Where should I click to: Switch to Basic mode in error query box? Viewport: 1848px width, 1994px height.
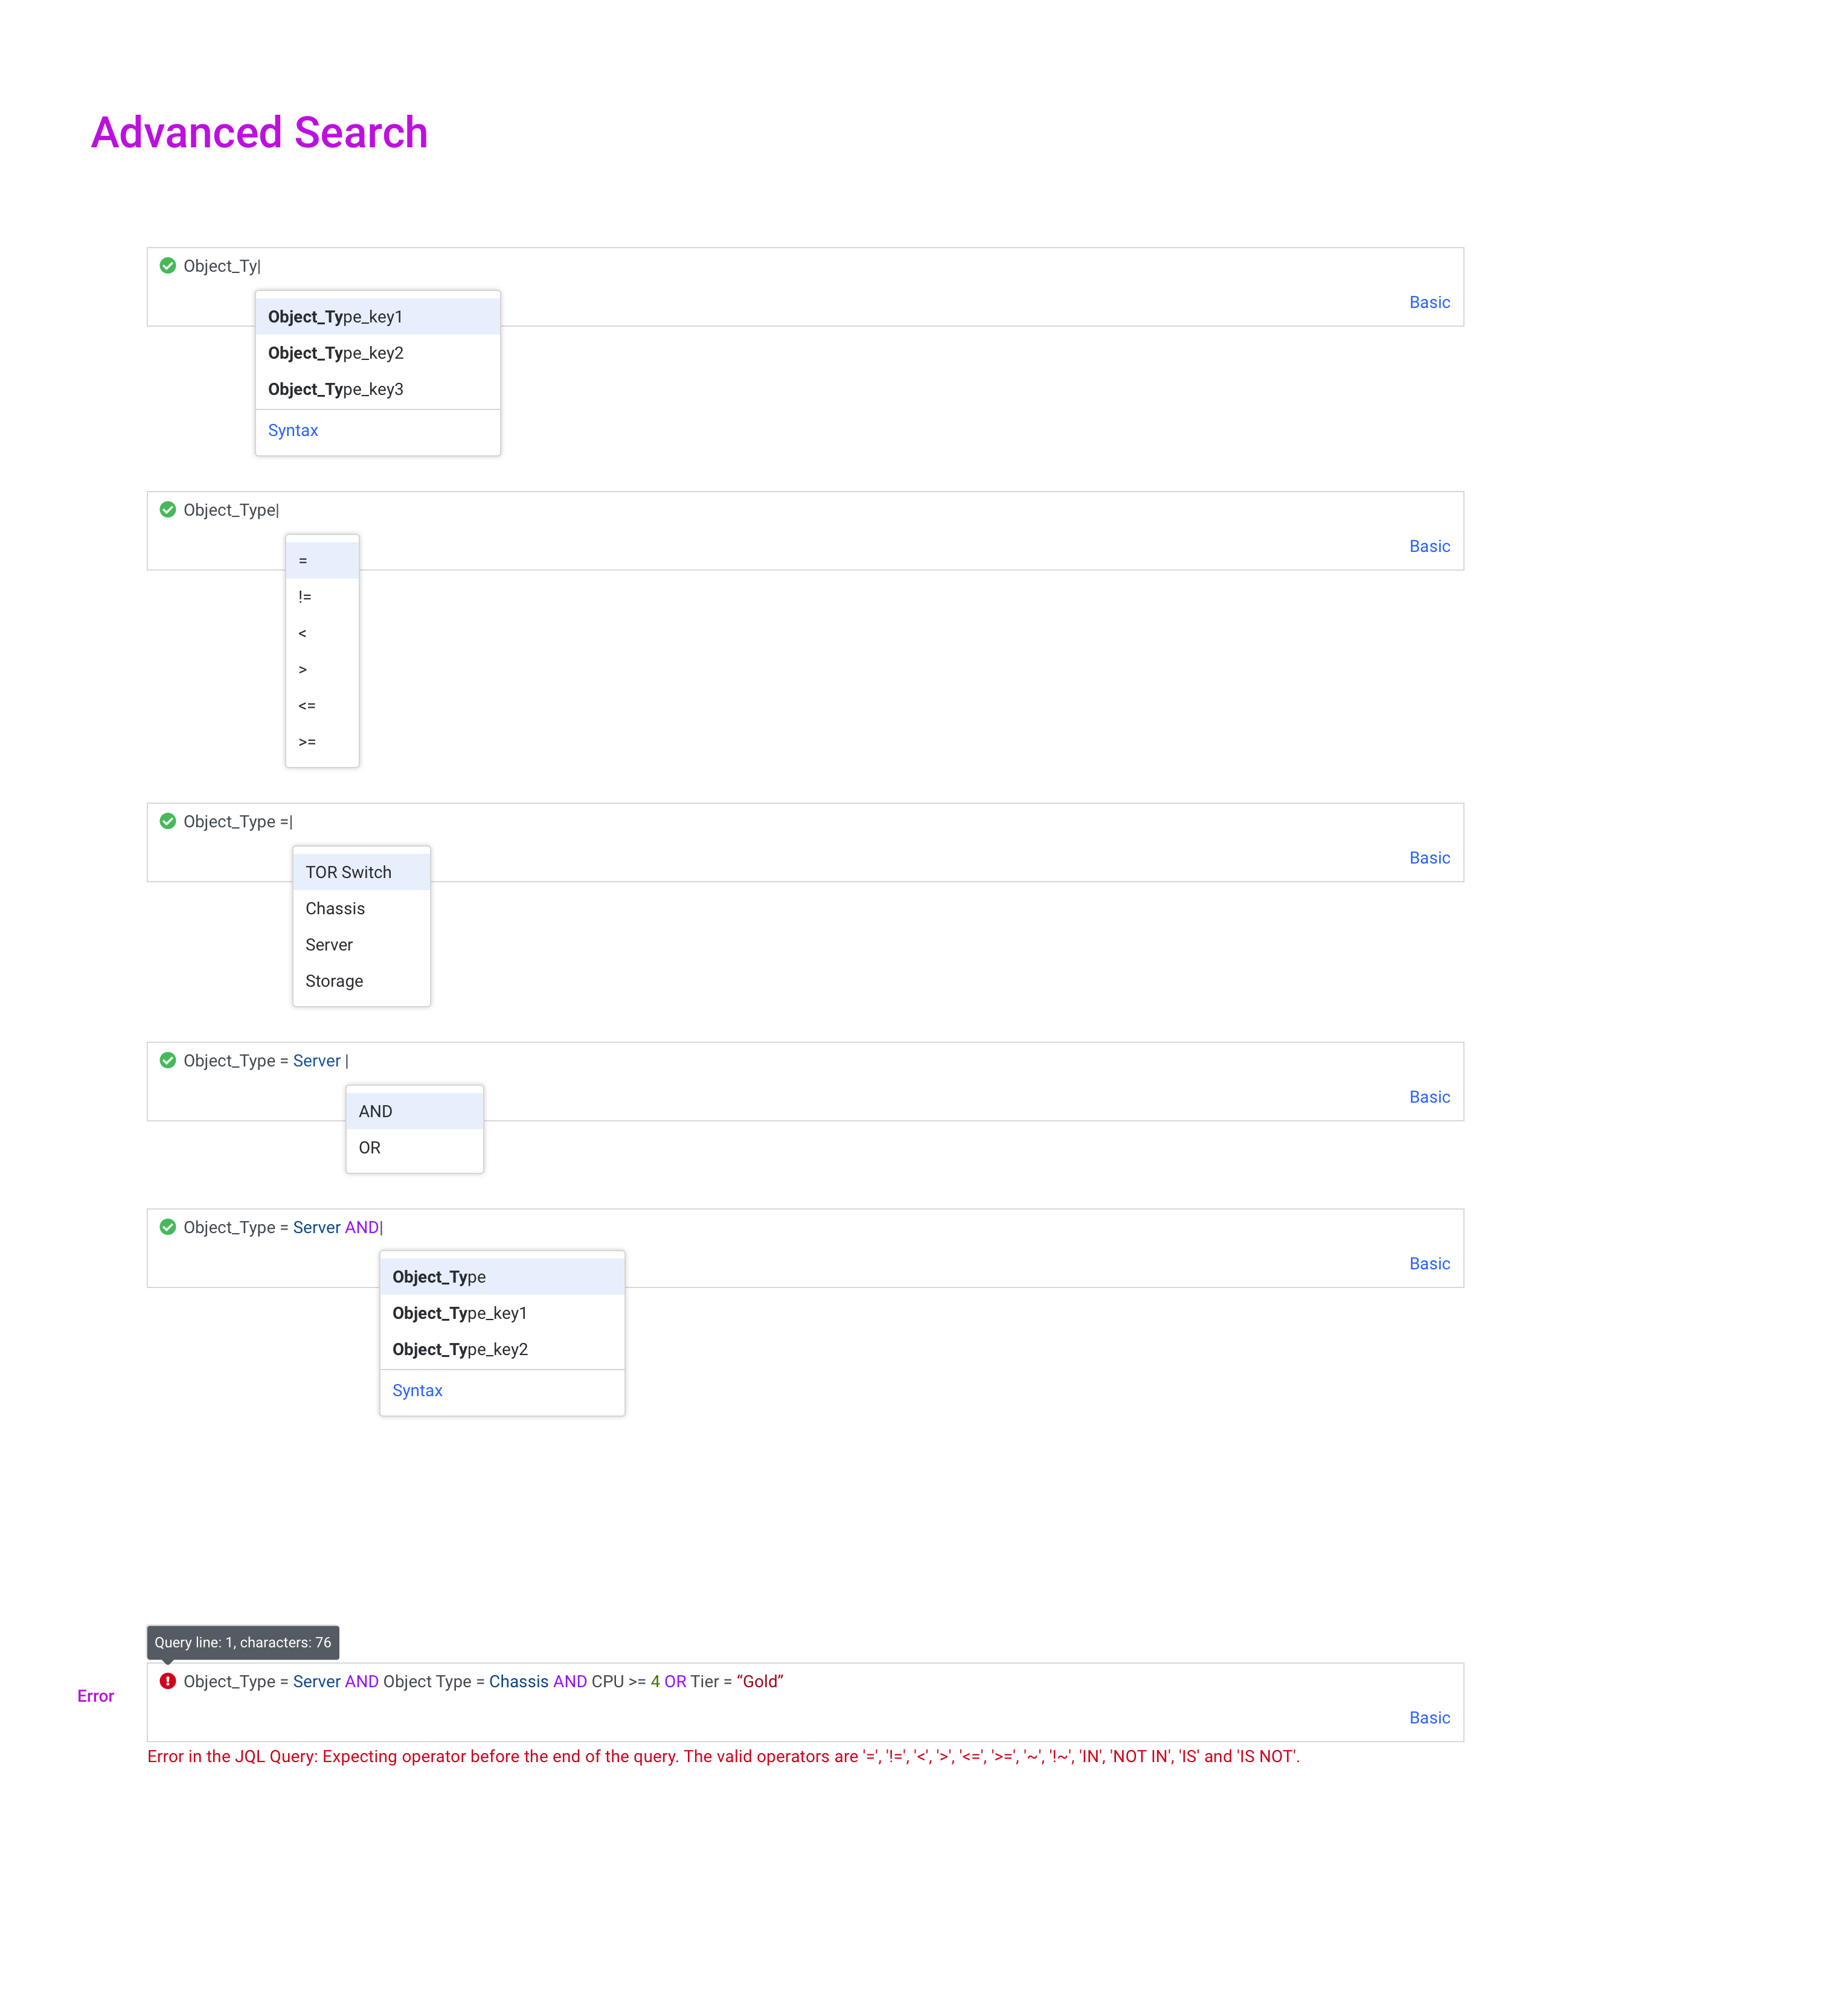(1429, 1717)
